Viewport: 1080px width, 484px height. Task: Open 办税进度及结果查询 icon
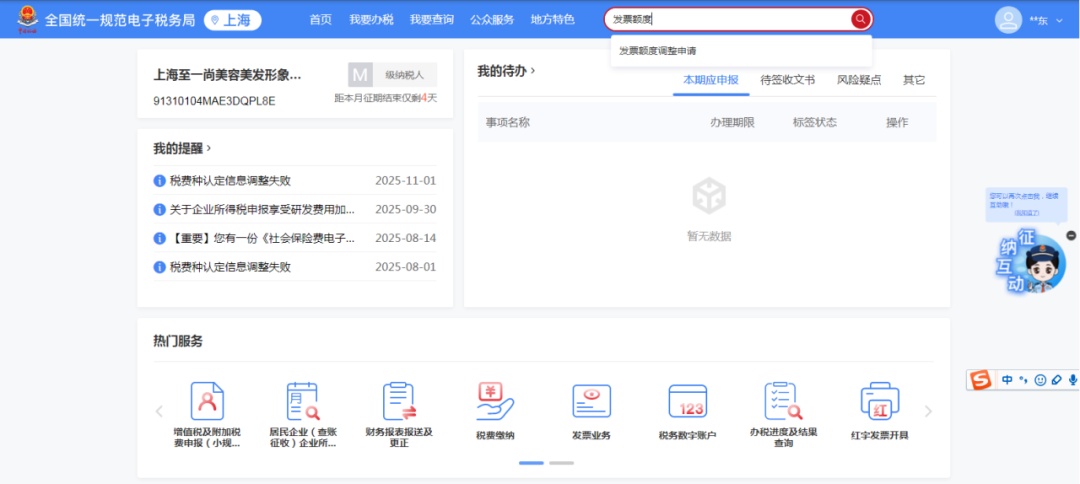coord(783,402)
